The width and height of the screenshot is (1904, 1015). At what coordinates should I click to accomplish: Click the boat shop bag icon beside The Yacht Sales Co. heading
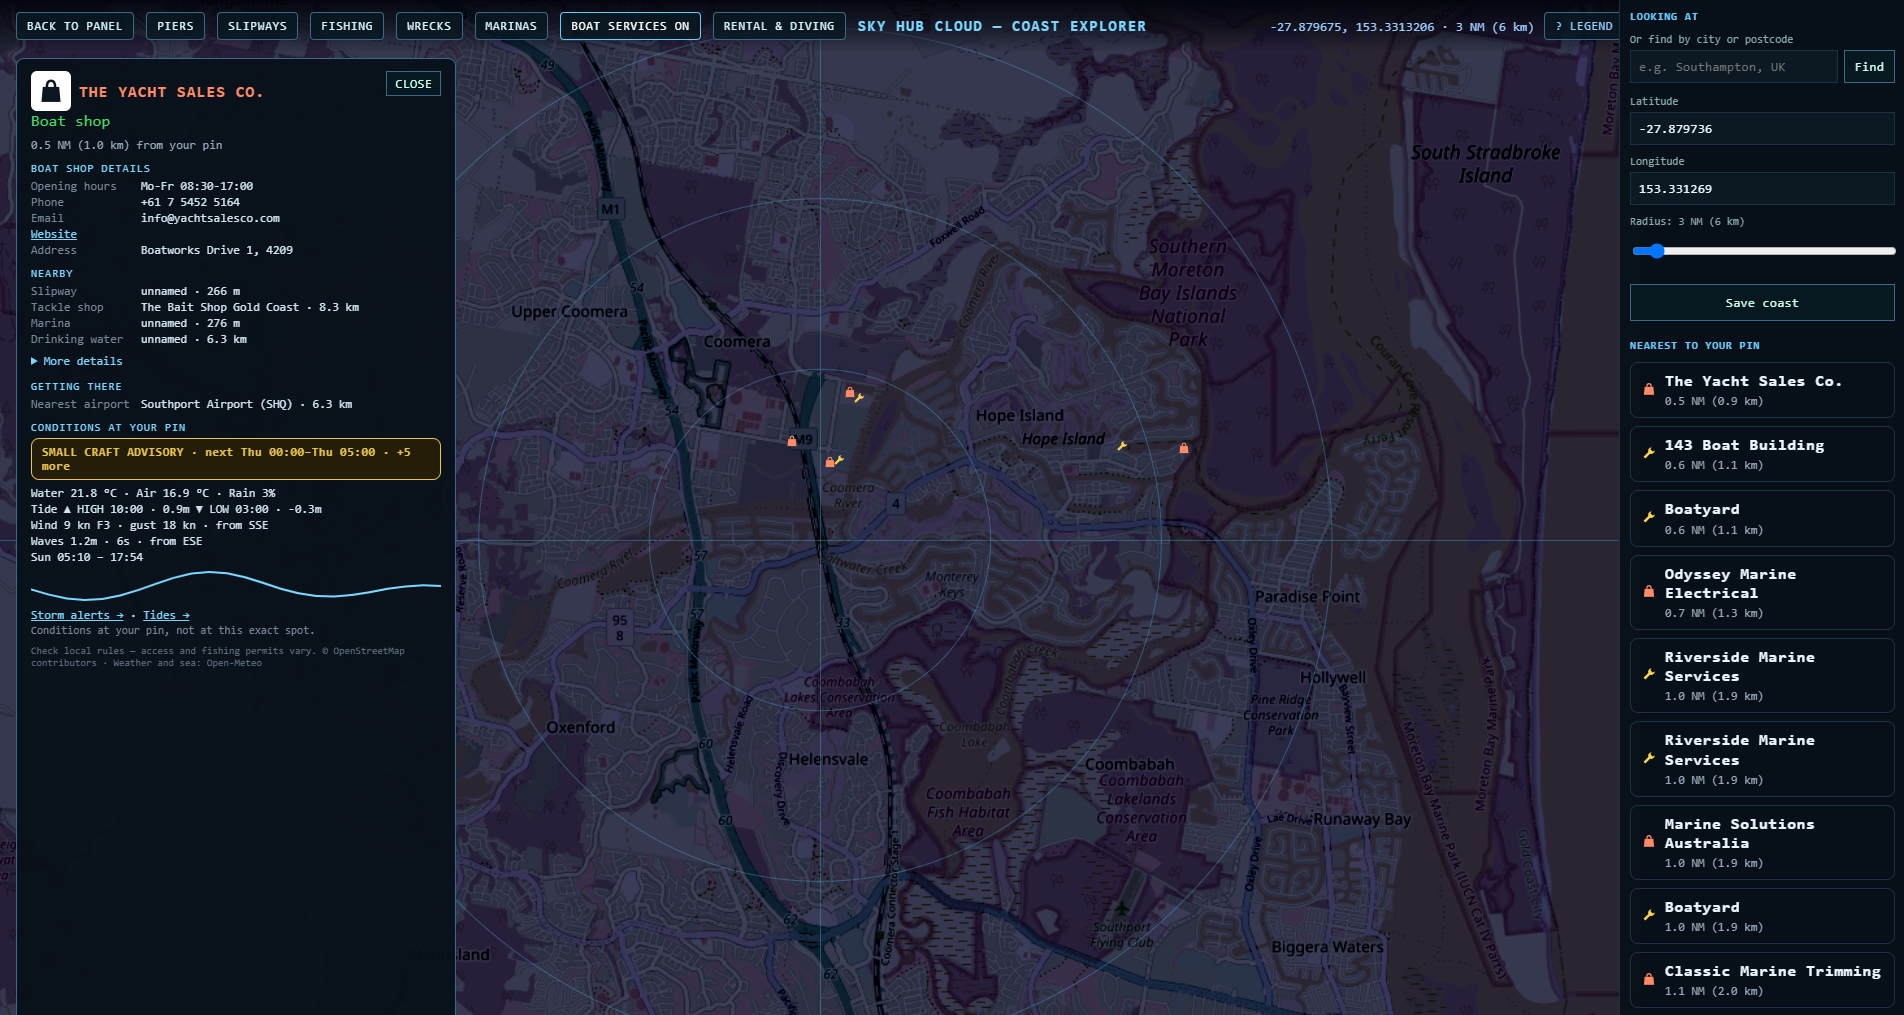[x=51, y=91]
